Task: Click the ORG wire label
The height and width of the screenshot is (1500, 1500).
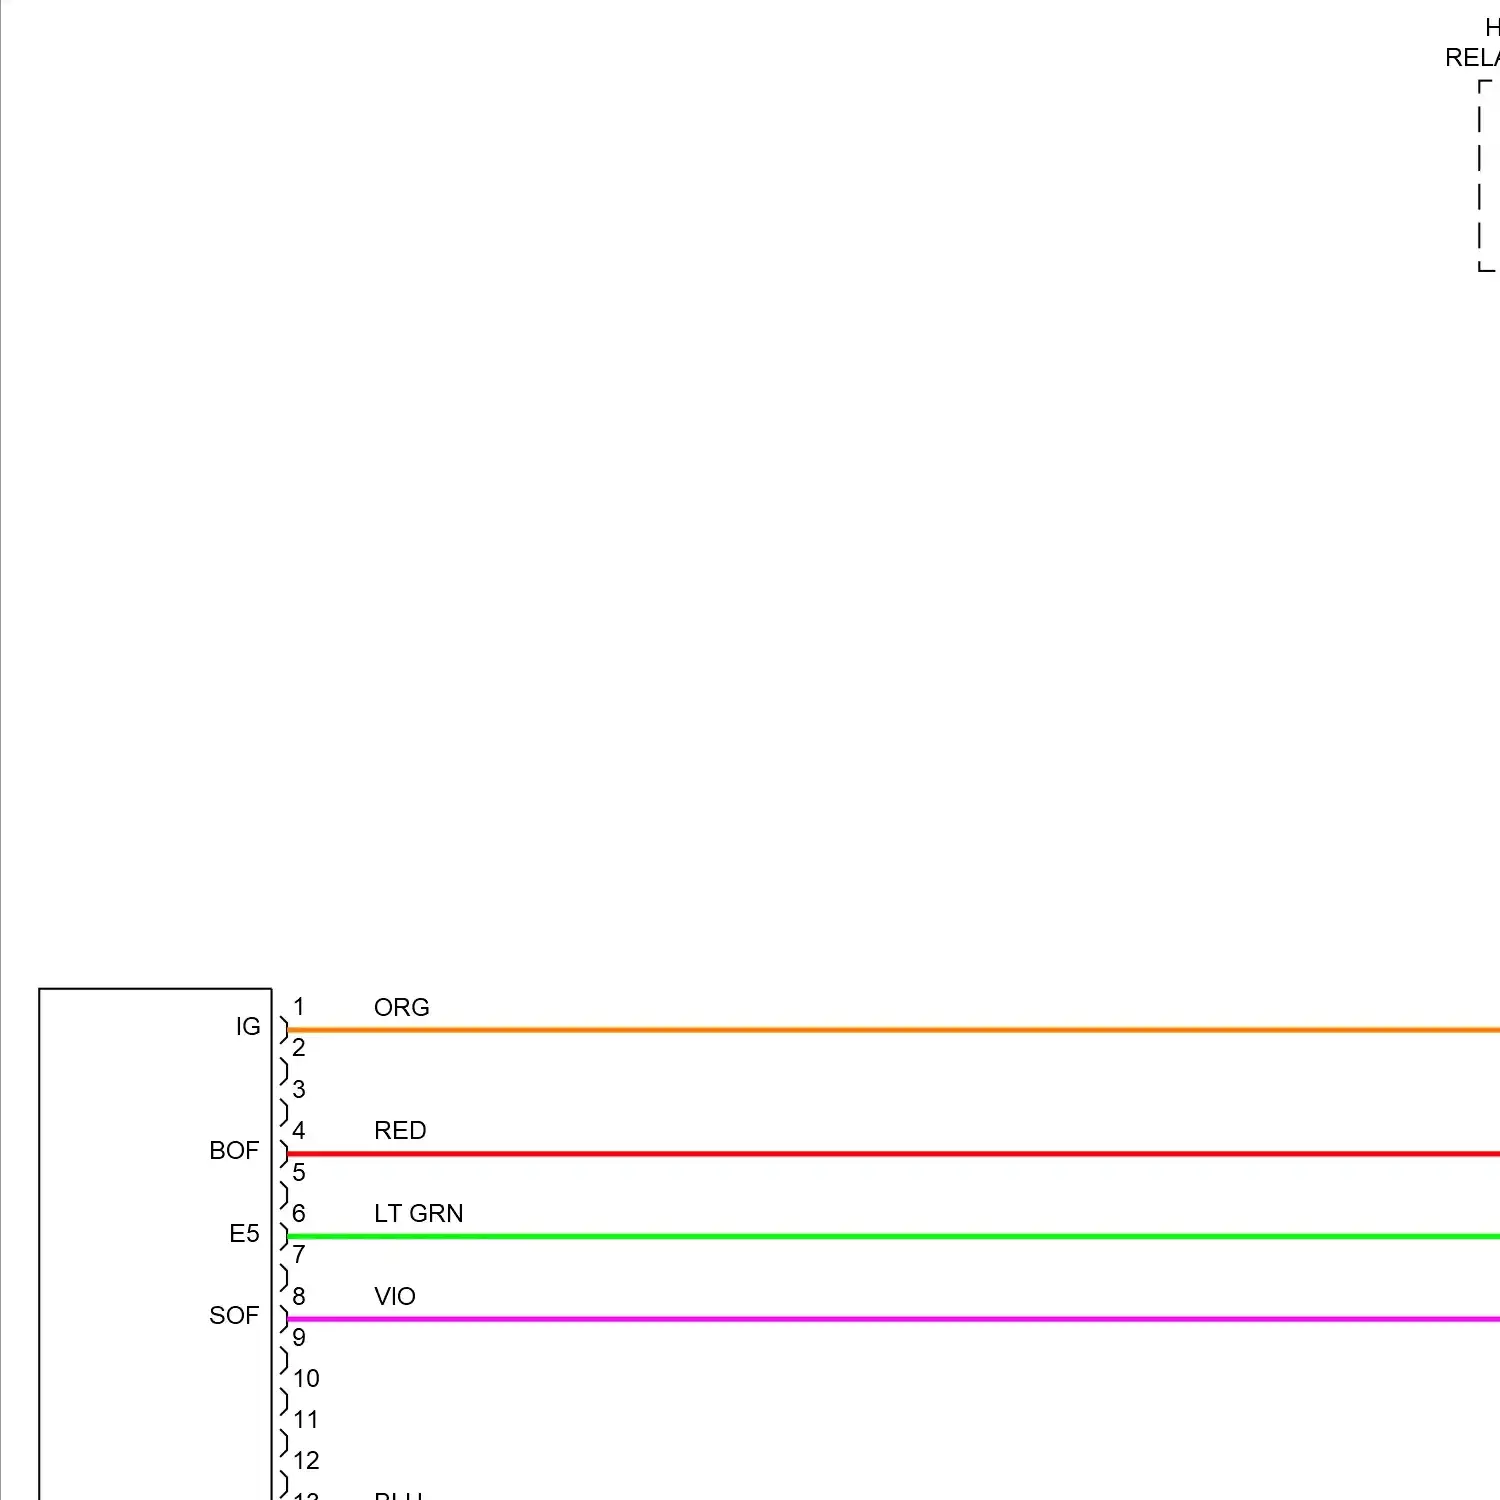Action: coord(401,1007)
